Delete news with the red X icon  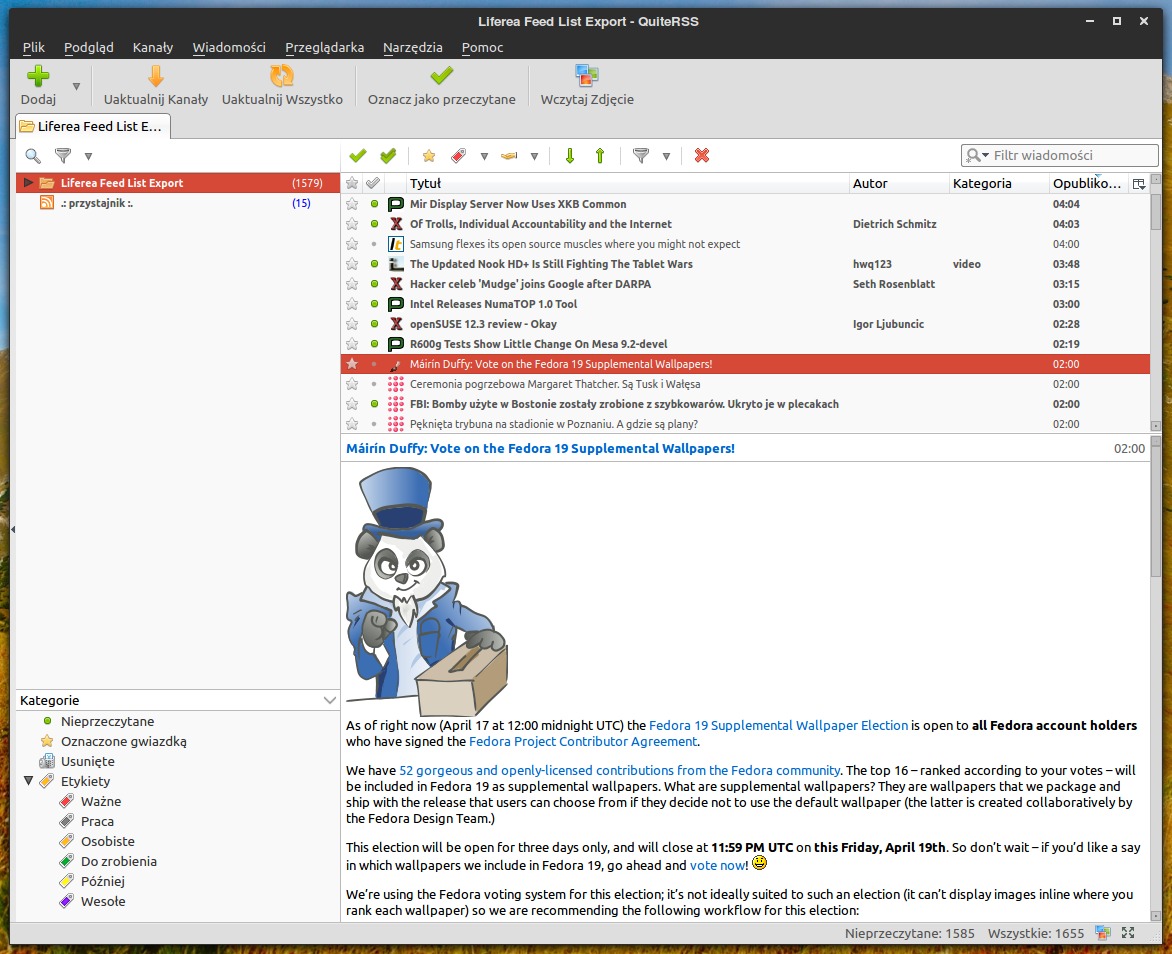701,156
